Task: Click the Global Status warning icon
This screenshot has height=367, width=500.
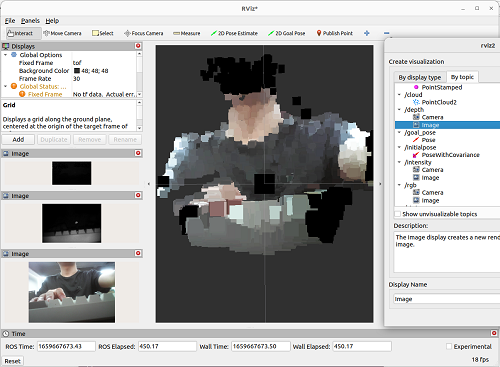Action: [14, 86]
